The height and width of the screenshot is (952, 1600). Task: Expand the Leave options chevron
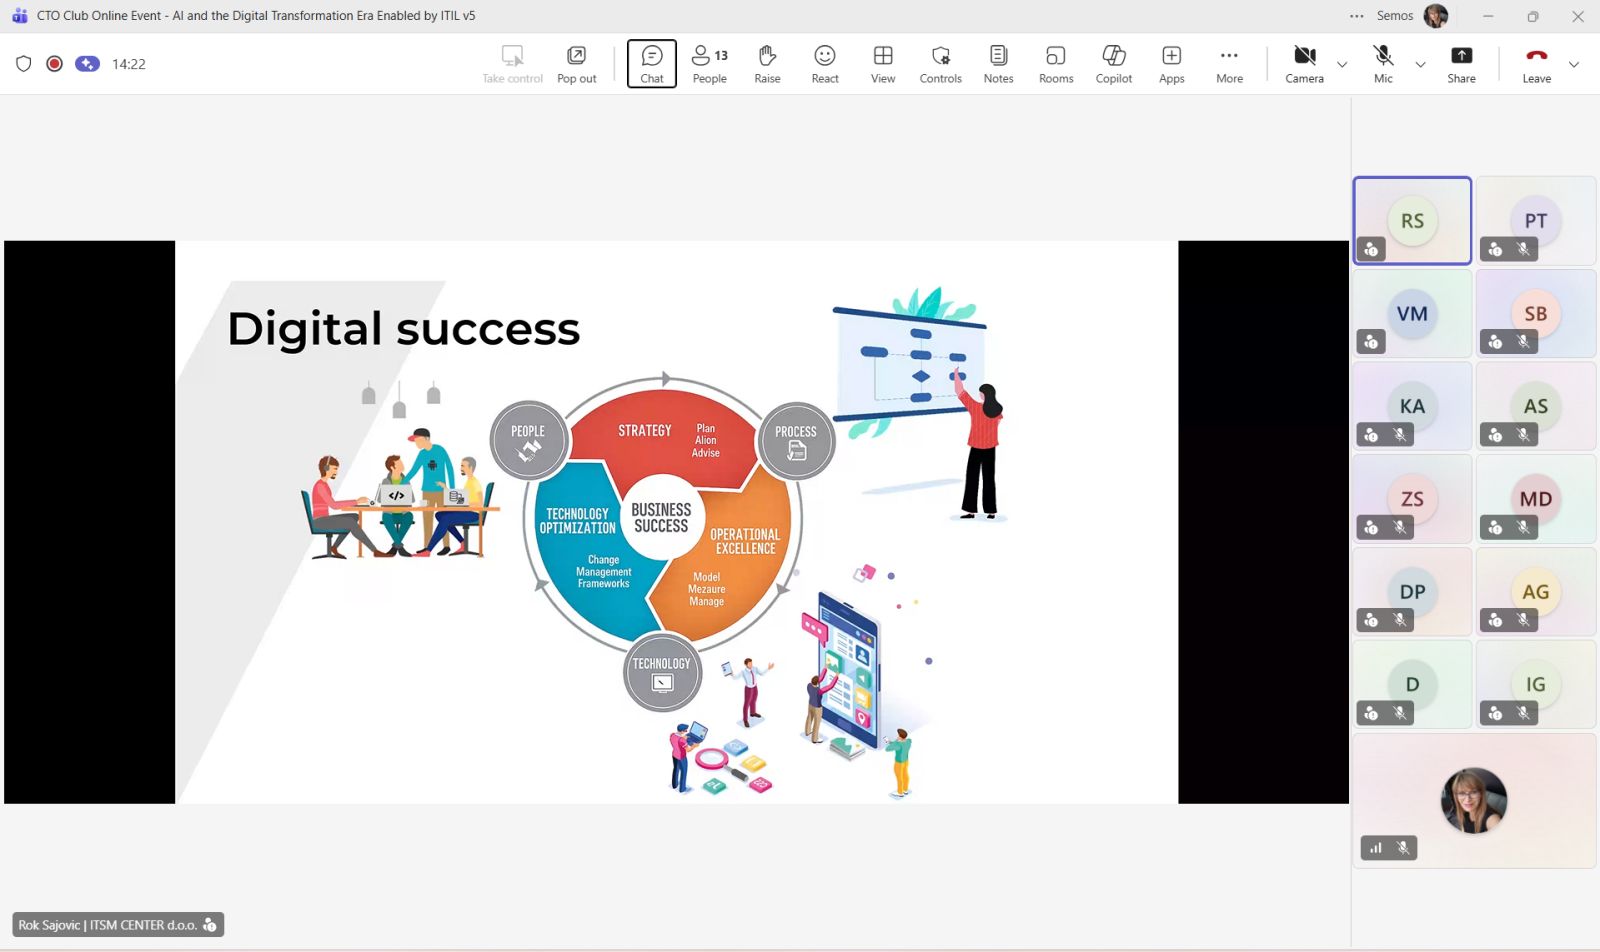pyautogui.click(x=1574, y=64)
